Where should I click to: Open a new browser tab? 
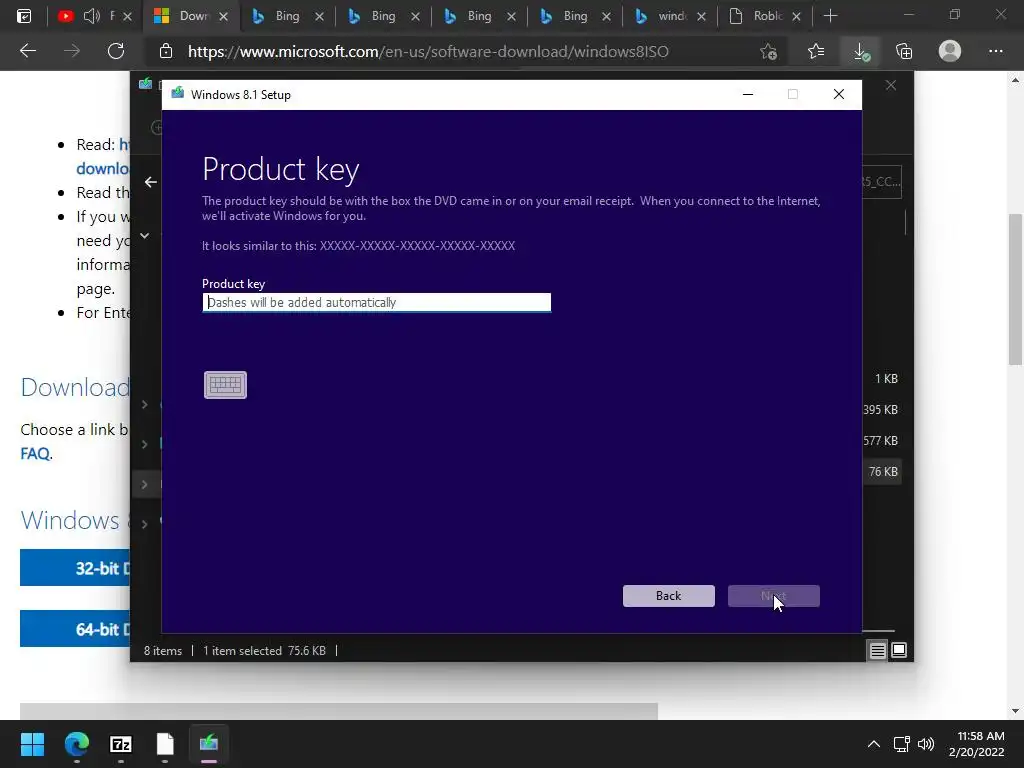coord(830,16)
